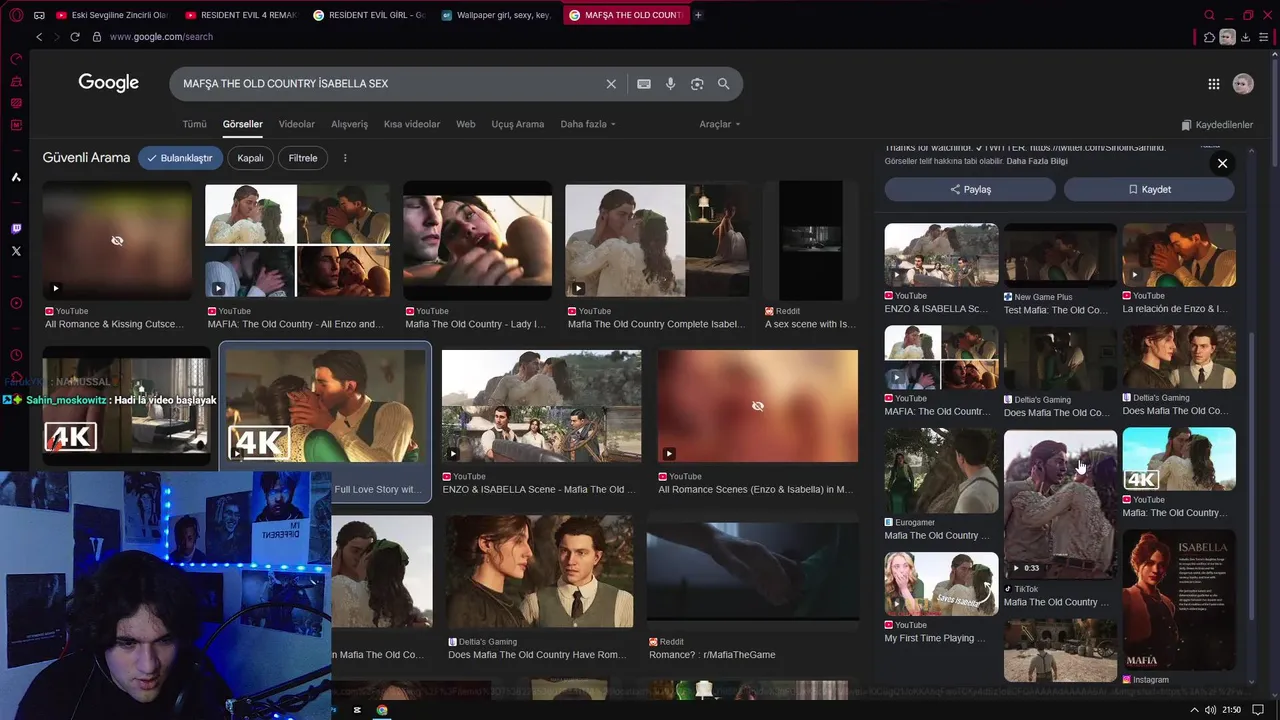Switch to the Uçuş Arama search tab
This screenshot has width=1280, height=720.
518,124
